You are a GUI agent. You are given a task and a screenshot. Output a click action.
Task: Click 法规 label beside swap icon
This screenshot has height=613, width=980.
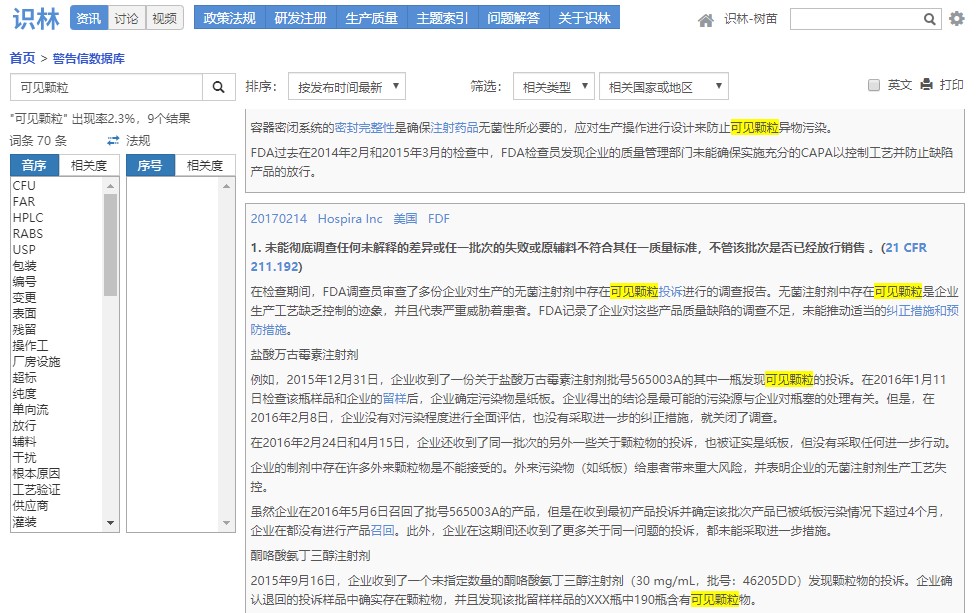coord(138,141)
